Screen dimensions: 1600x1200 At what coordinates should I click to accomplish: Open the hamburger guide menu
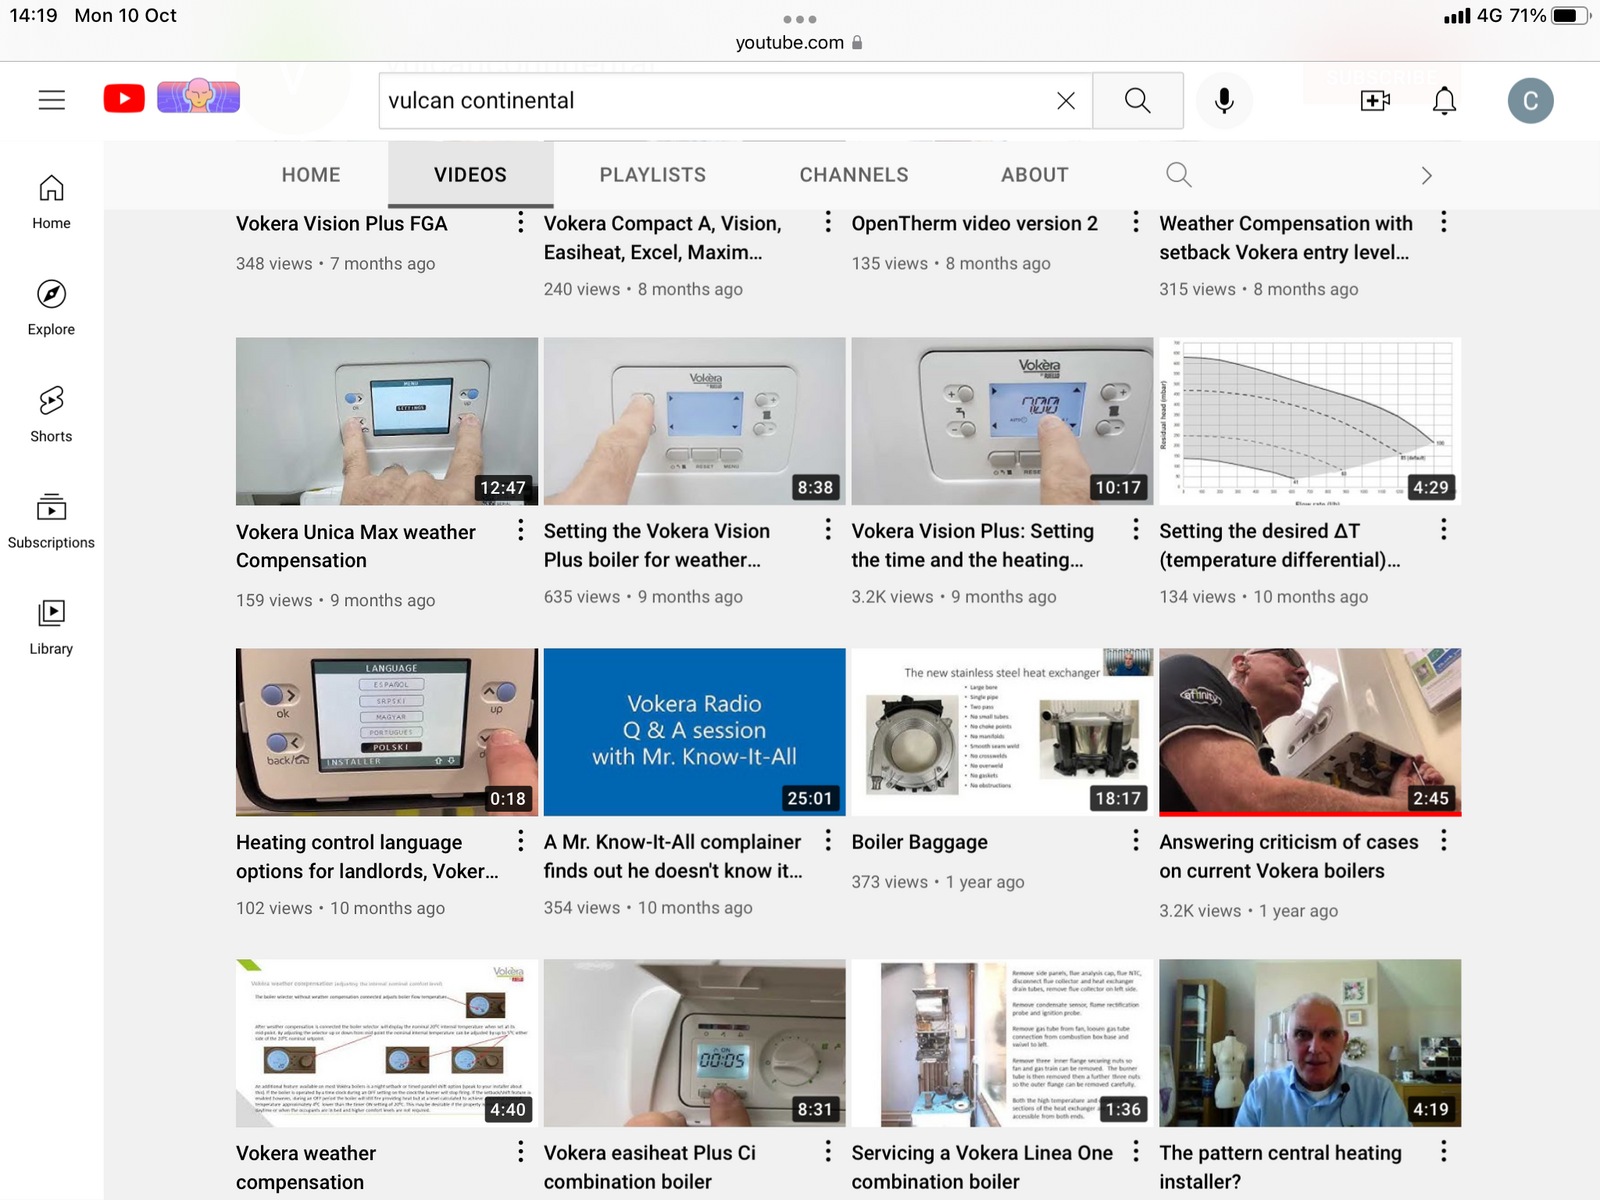52,100
